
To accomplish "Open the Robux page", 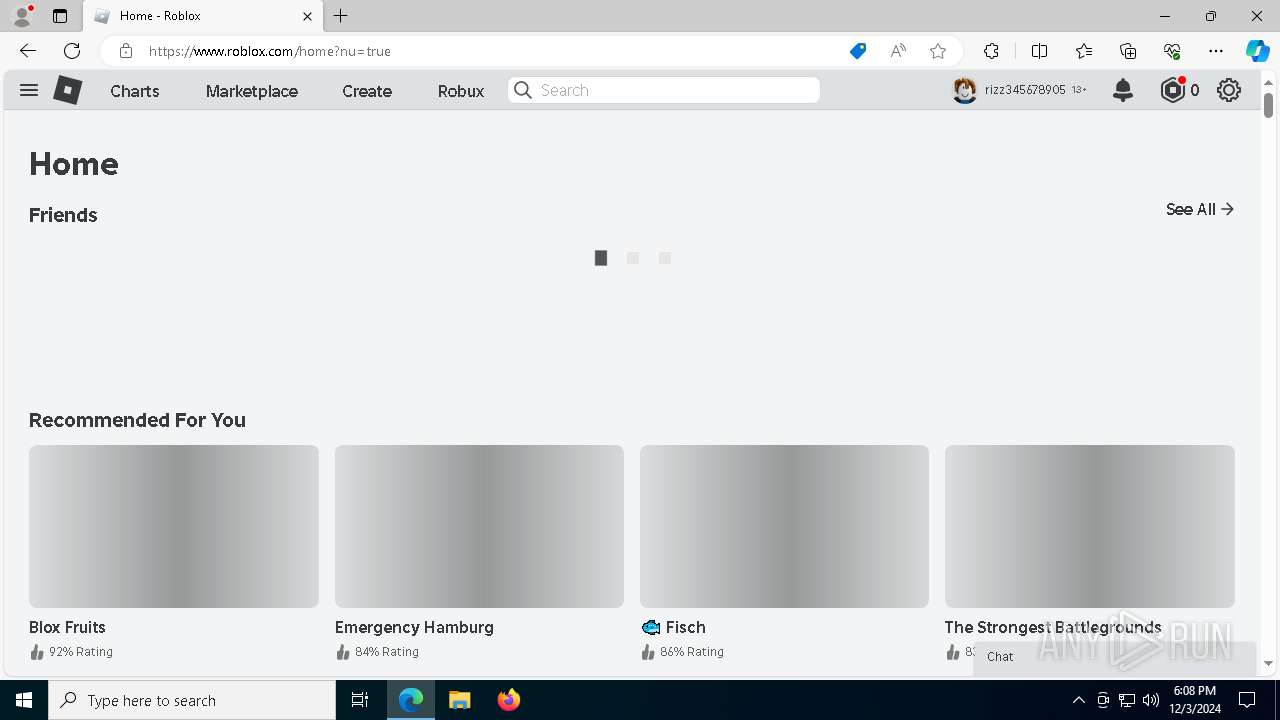I will pos(461,91).
